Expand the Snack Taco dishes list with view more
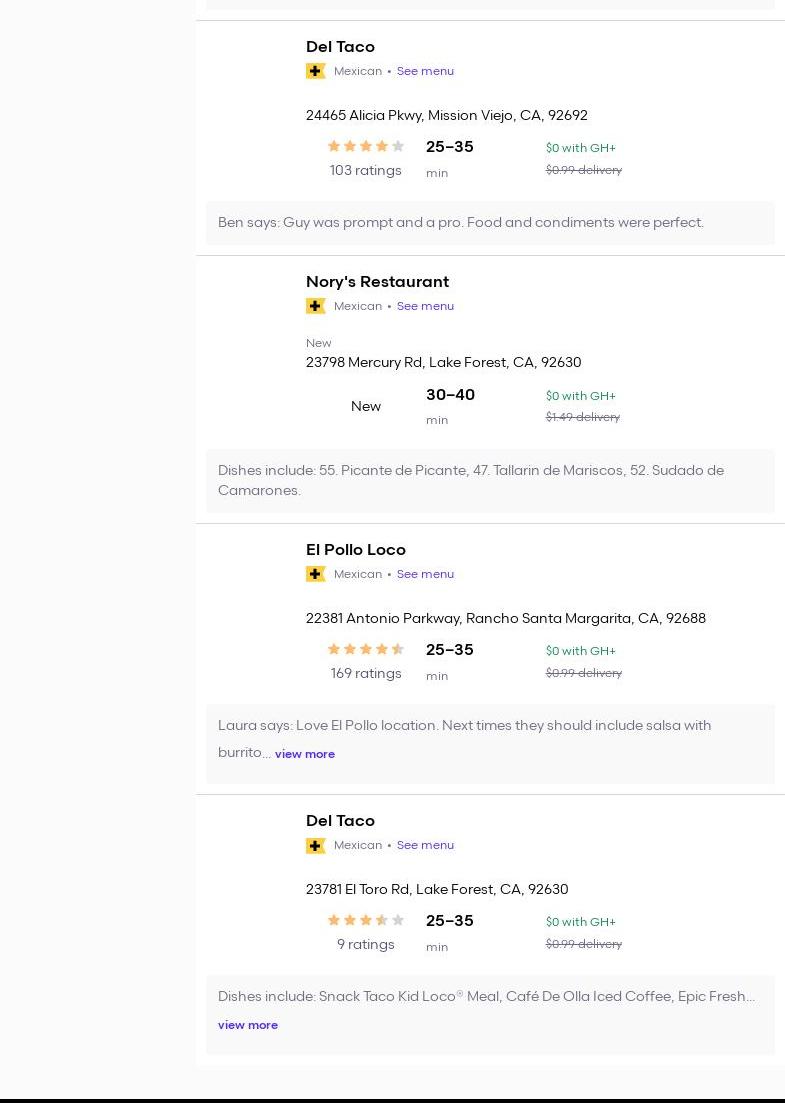 [248, 1025]
